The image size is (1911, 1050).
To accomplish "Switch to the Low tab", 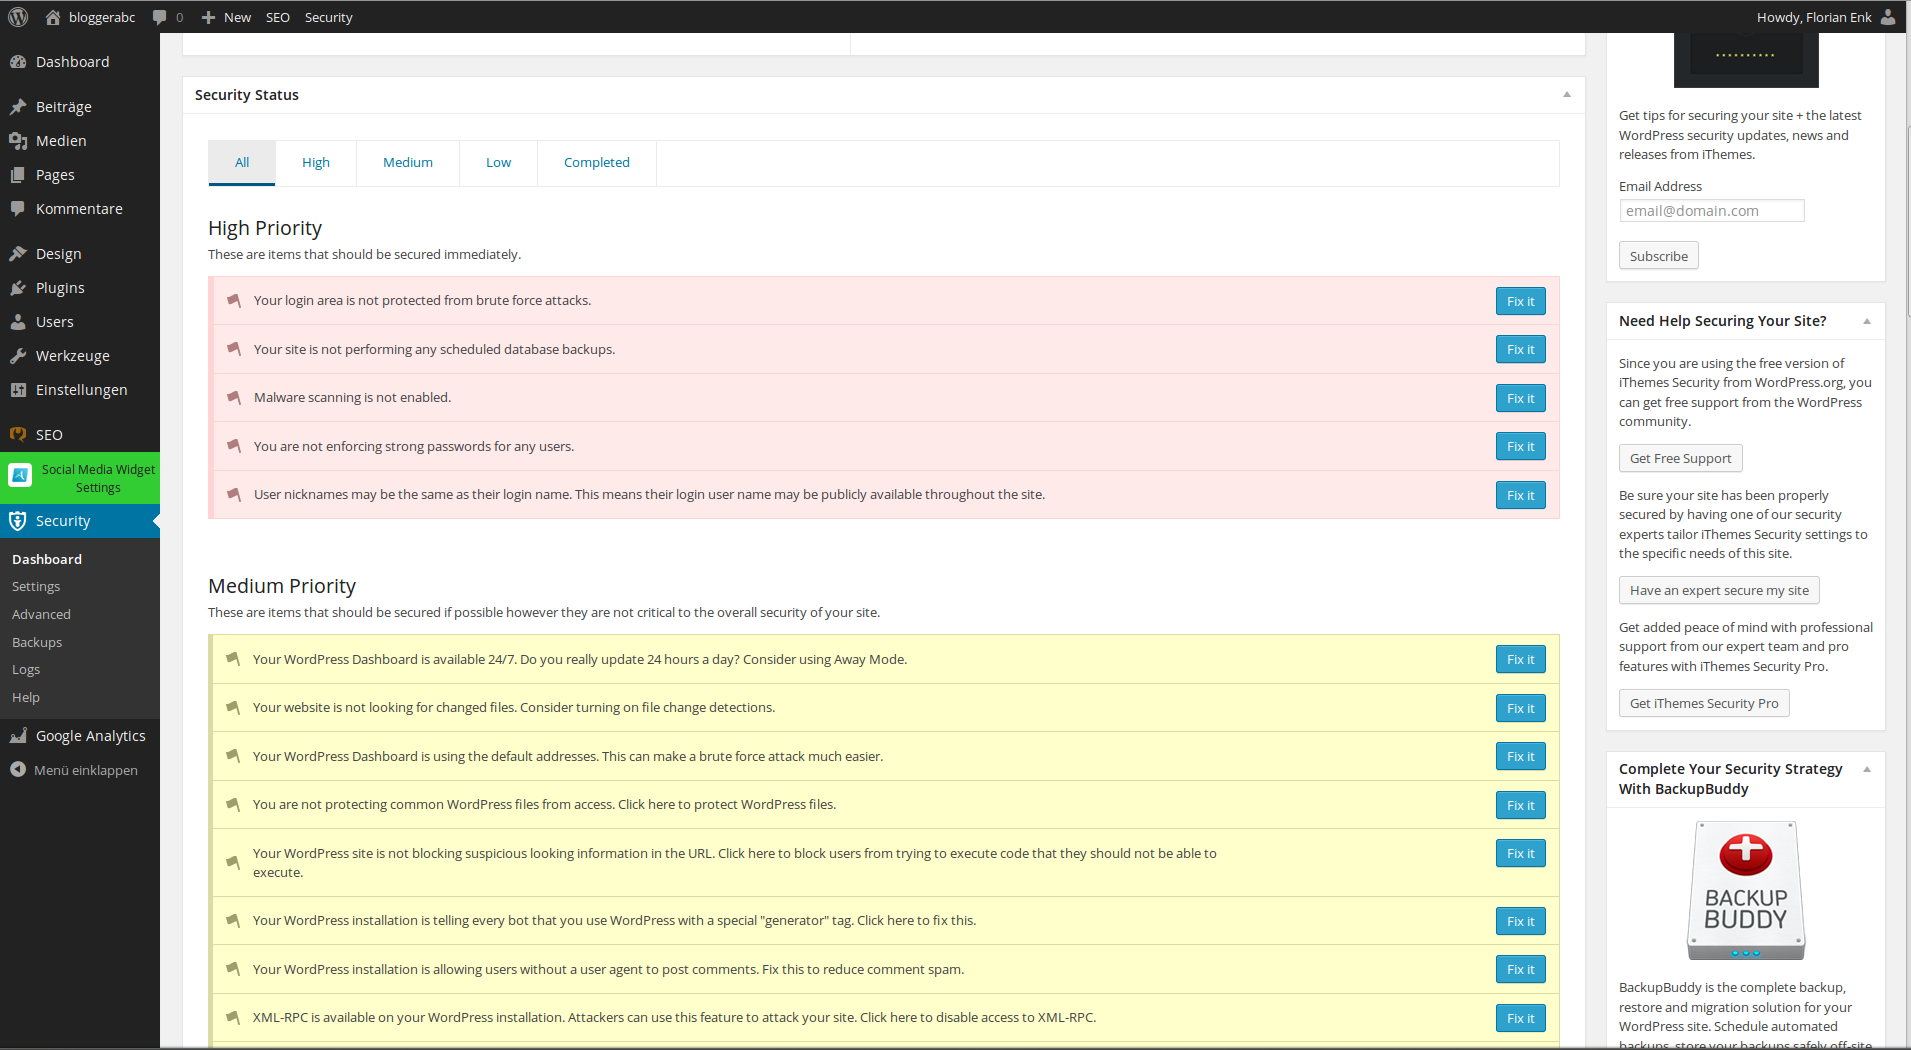I will pos(498,163).
